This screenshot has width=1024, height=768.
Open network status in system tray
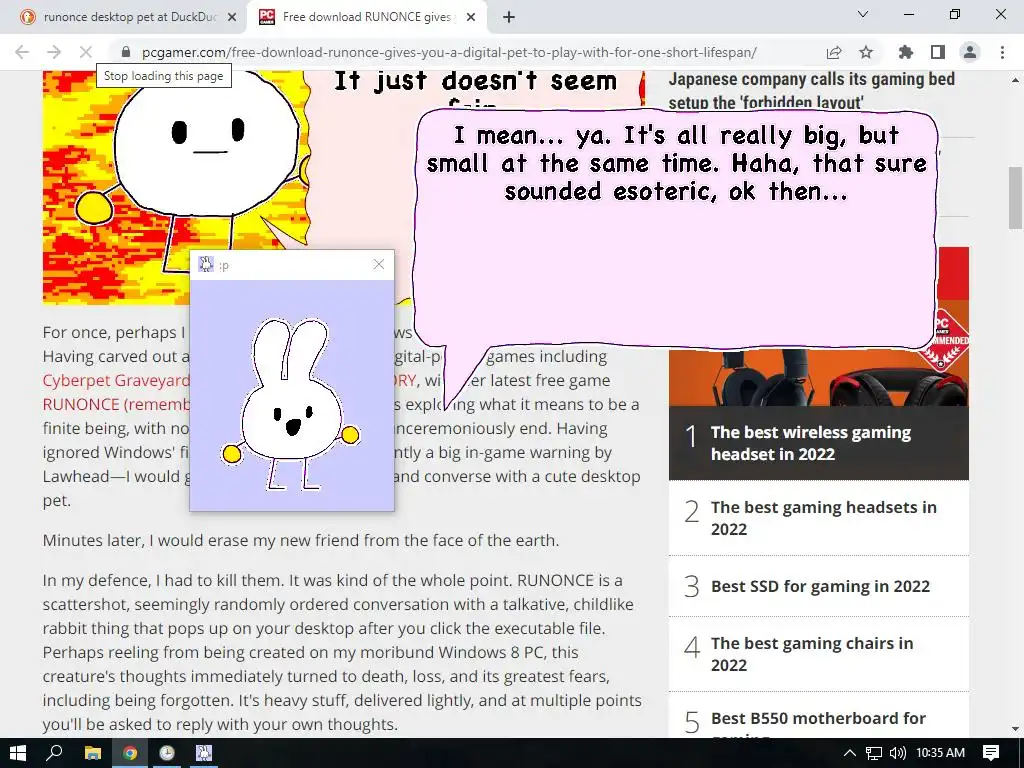tap(874, 753)
